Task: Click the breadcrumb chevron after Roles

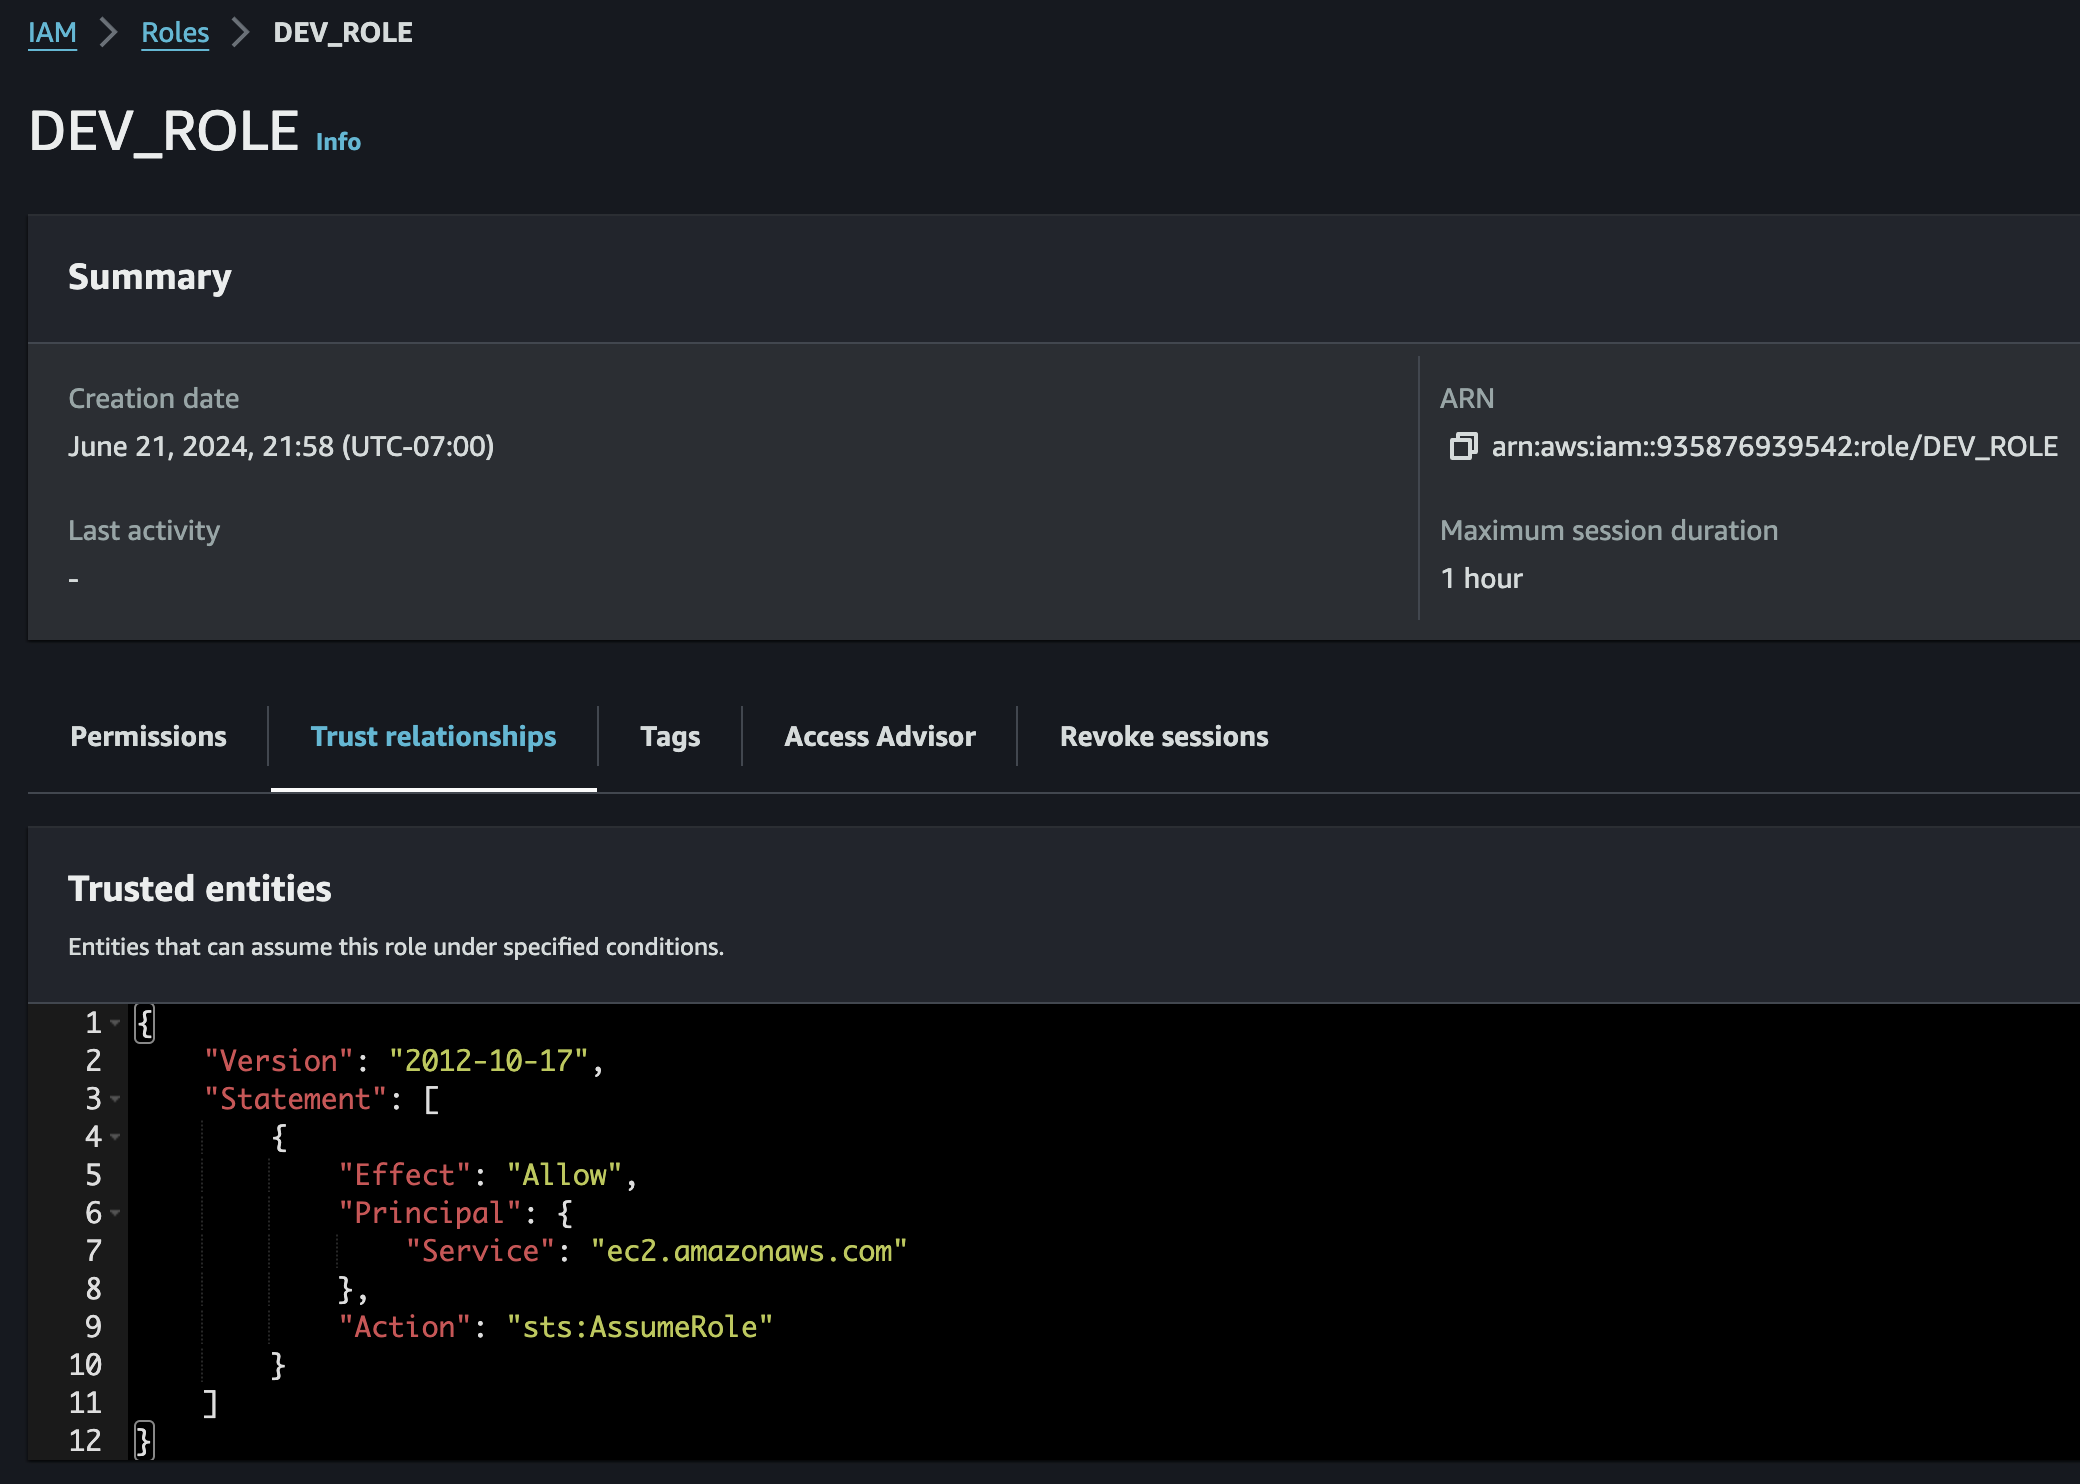Action: (240, 32)
